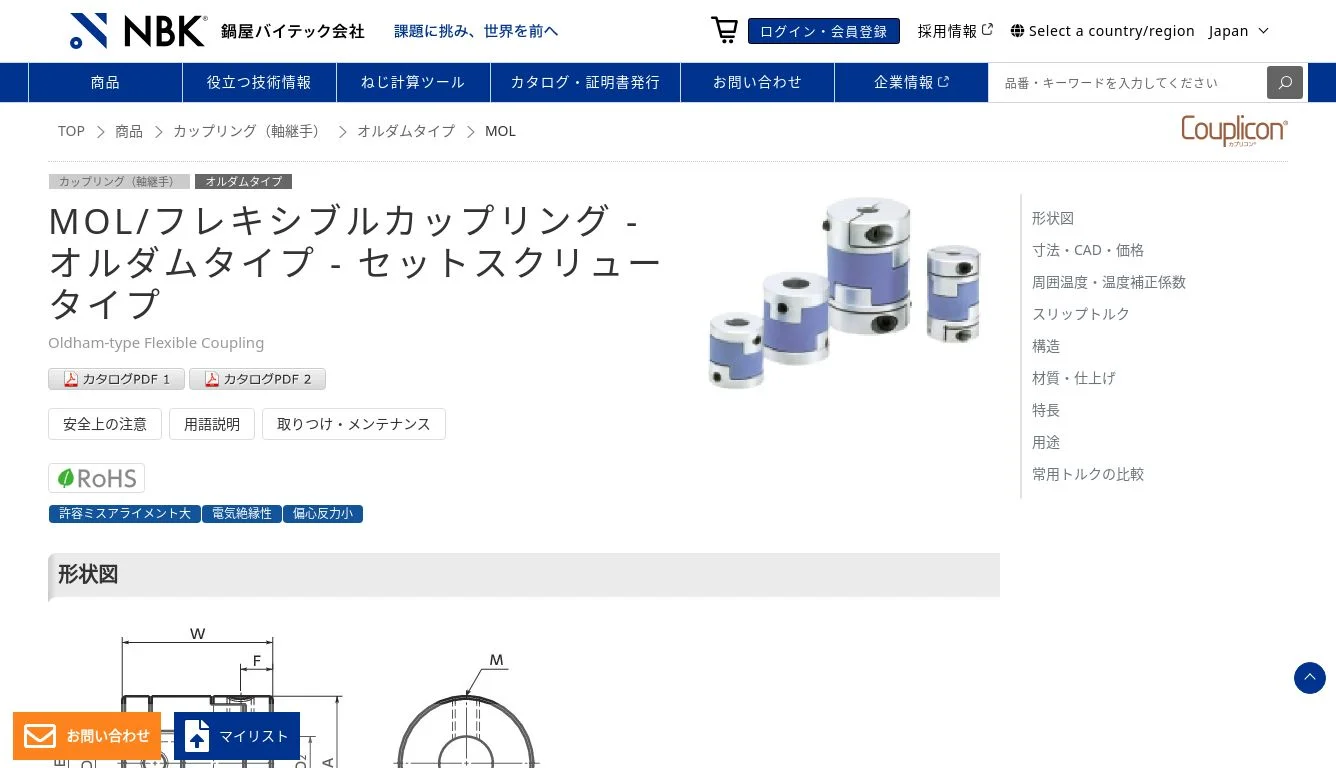Open the Japan country dropdown
The width and height of the screenshot is (1336, 768).
coord(1239,31)
